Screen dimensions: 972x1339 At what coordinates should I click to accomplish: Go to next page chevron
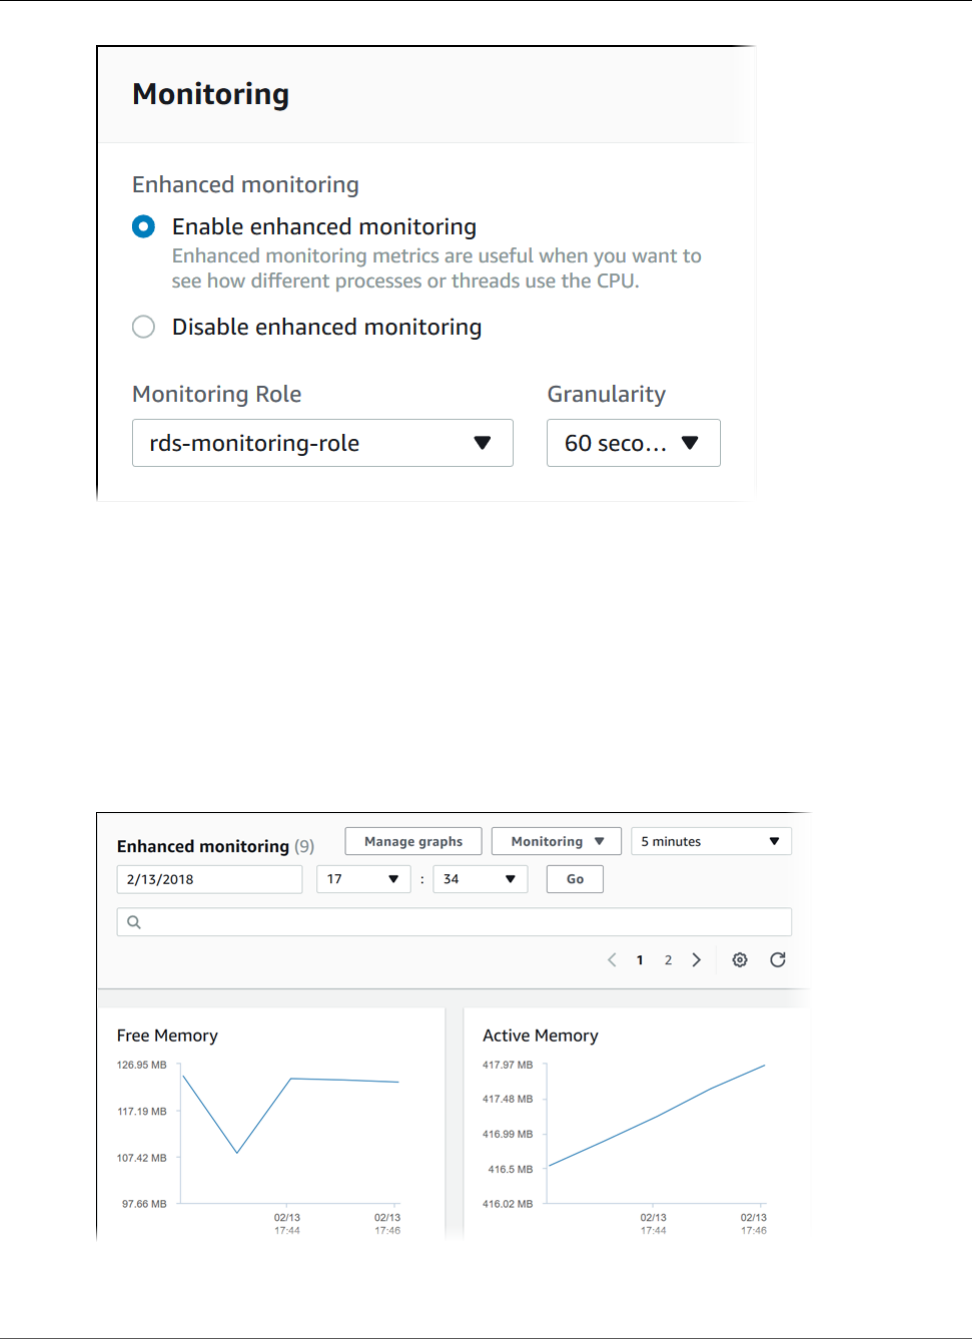(x=697, y=960)
